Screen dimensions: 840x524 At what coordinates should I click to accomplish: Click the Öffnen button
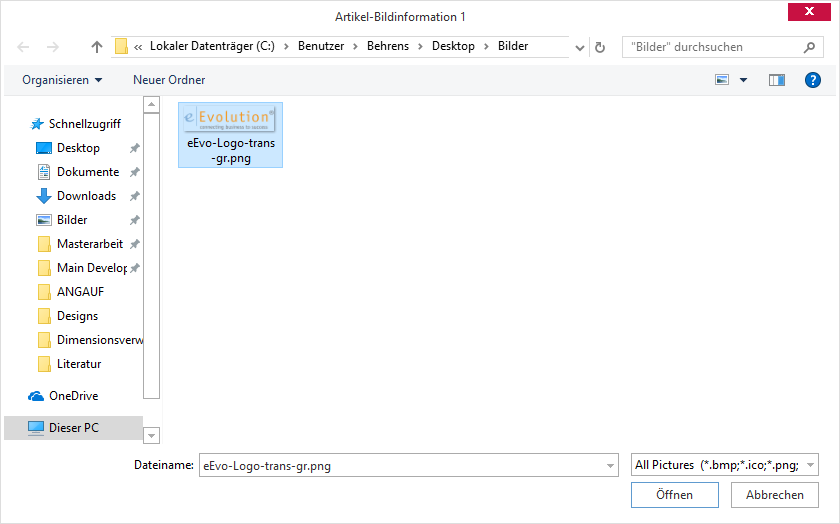coord(674,495)
